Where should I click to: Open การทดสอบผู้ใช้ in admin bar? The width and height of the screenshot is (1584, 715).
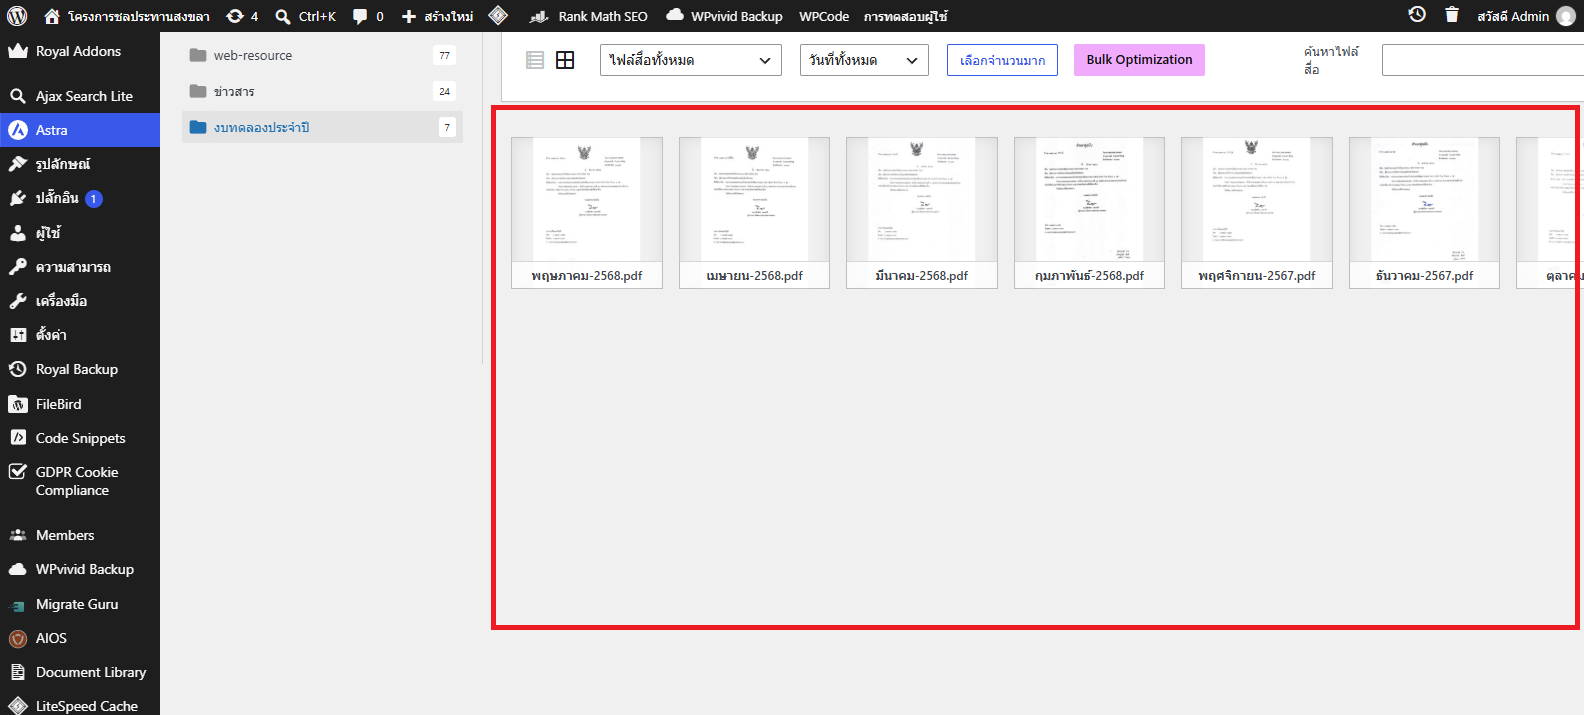tap(906, 16)
